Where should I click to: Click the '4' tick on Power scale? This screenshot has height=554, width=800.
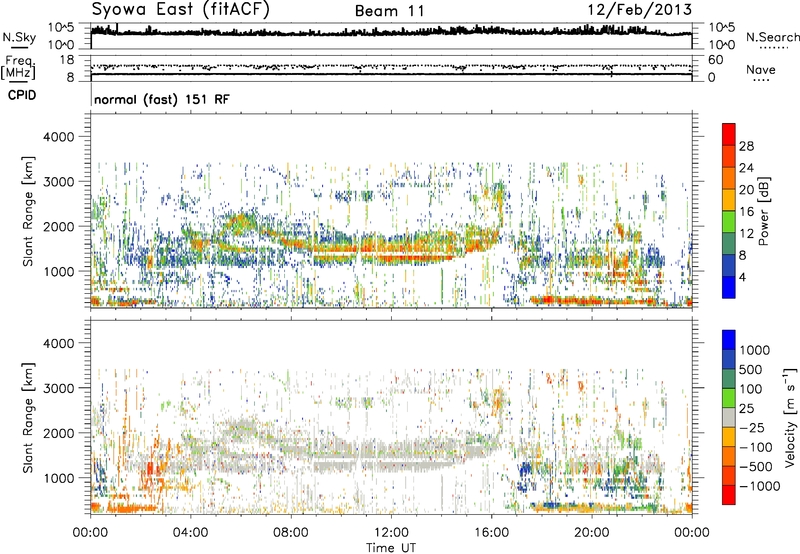pyautogui.click(x=743, y=278)
